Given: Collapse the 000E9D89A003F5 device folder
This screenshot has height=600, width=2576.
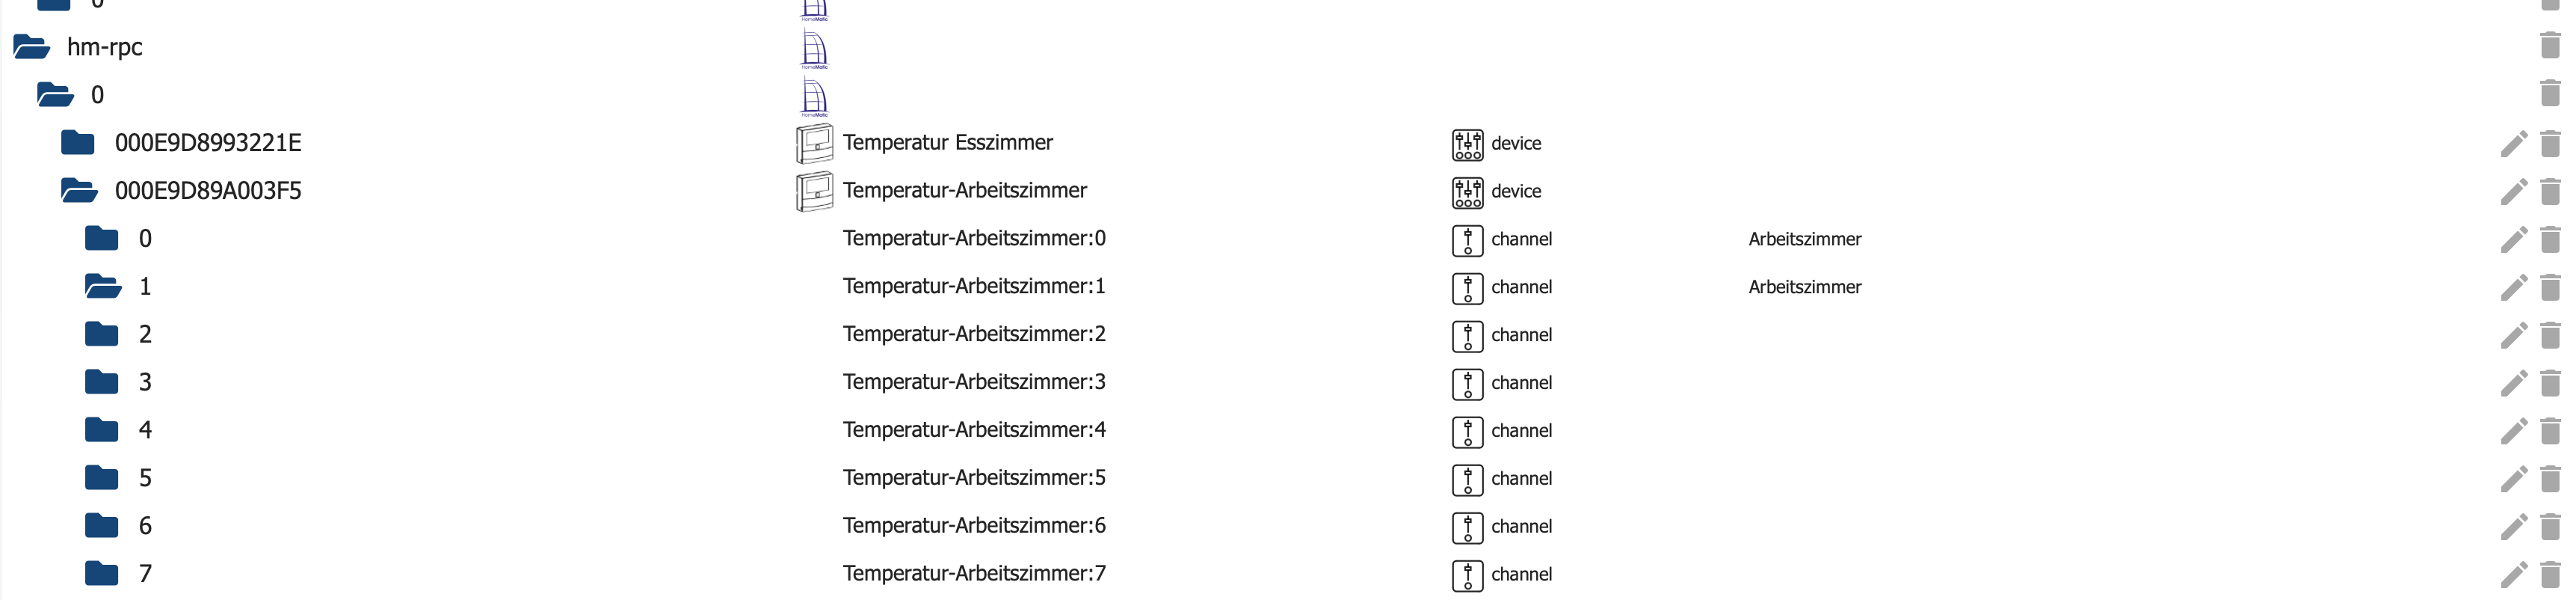Looking at the screenshot, I should [x=78, y=190].
